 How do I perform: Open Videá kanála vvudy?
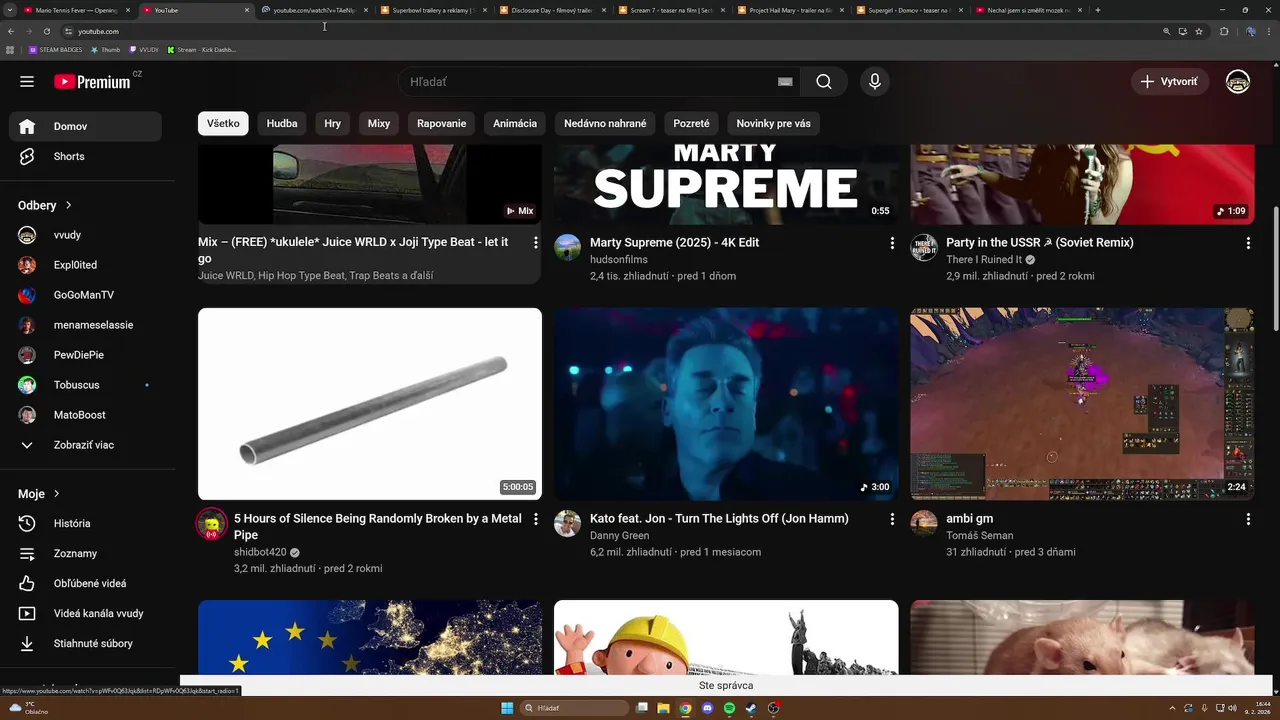pos(85,613)
